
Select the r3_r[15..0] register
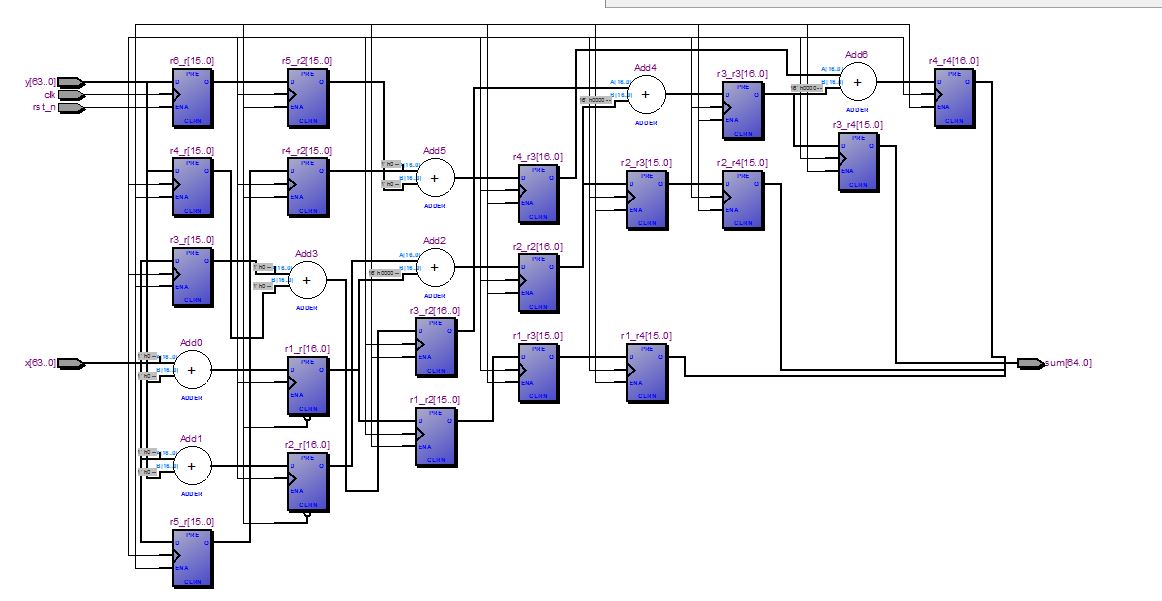point(192,276)
